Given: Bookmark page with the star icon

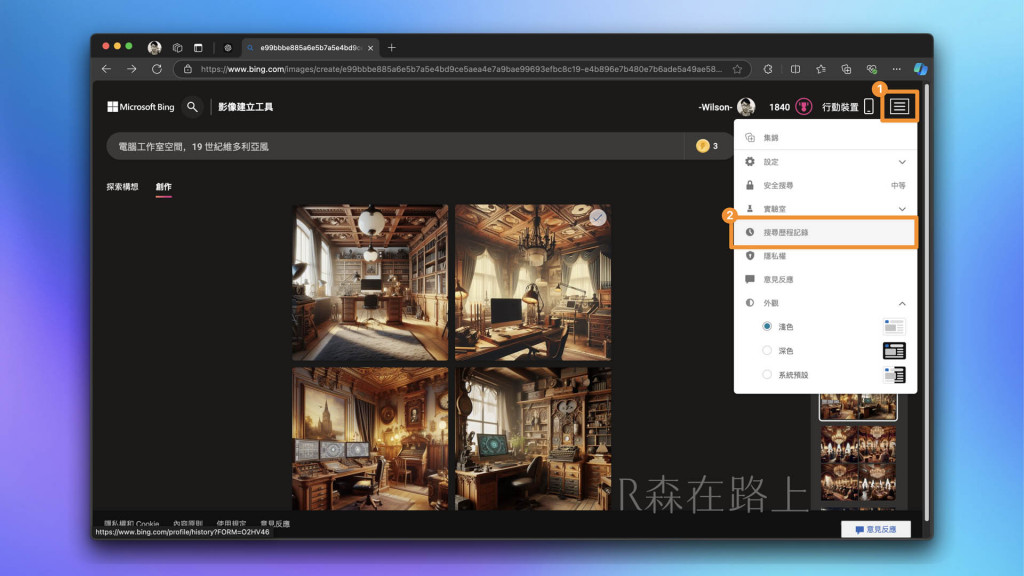Looking at the screenshot, I should pos(737,69).
